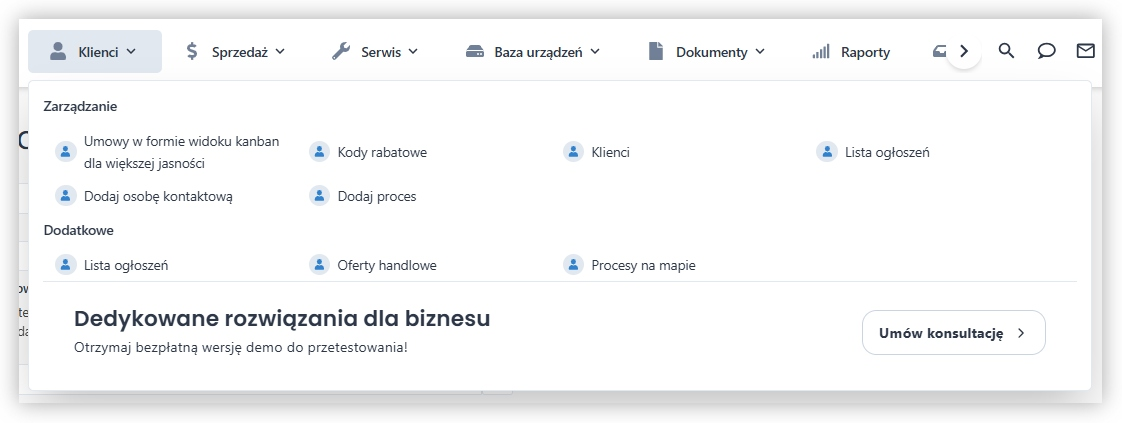This screenshot has height=423, width=1122.
Task: Click the person icon beside Kody rabatowe
Action: pos(319,152)
